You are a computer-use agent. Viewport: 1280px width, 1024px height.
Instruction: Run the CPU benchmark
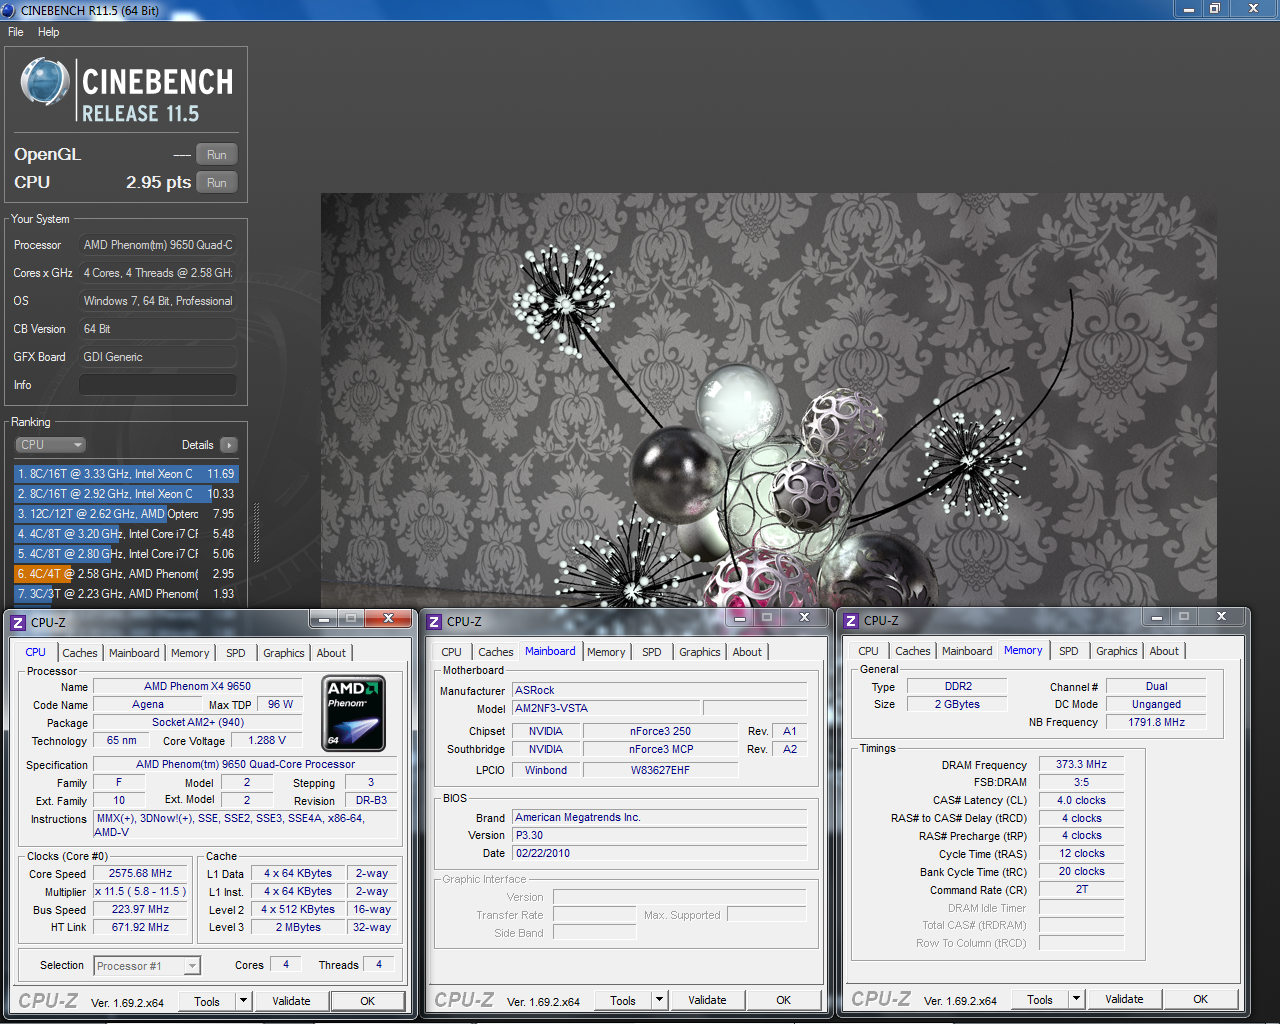(x=217, y=183)
